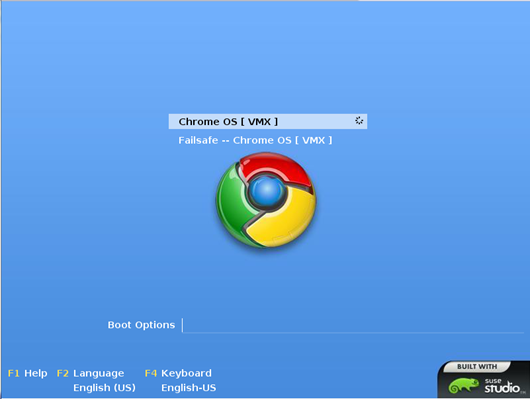Click the English-US keyboard value

(x=189, y=388)
